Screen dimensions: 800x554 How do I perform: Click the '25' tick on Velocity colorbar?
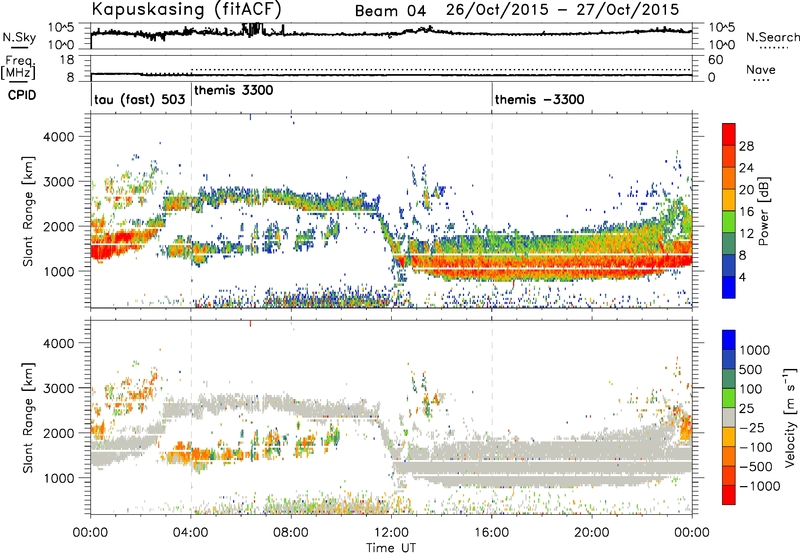point(747,409)
